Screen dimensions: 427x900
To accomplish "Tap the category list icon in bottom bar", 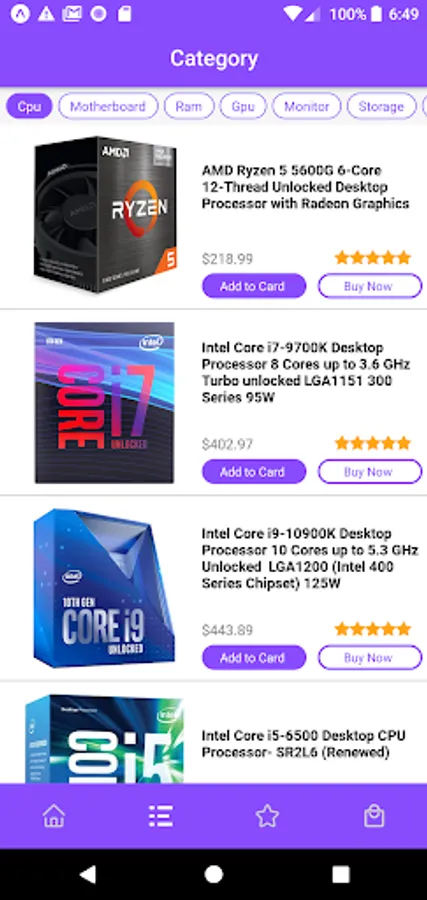I will click(x=160, y=815).
